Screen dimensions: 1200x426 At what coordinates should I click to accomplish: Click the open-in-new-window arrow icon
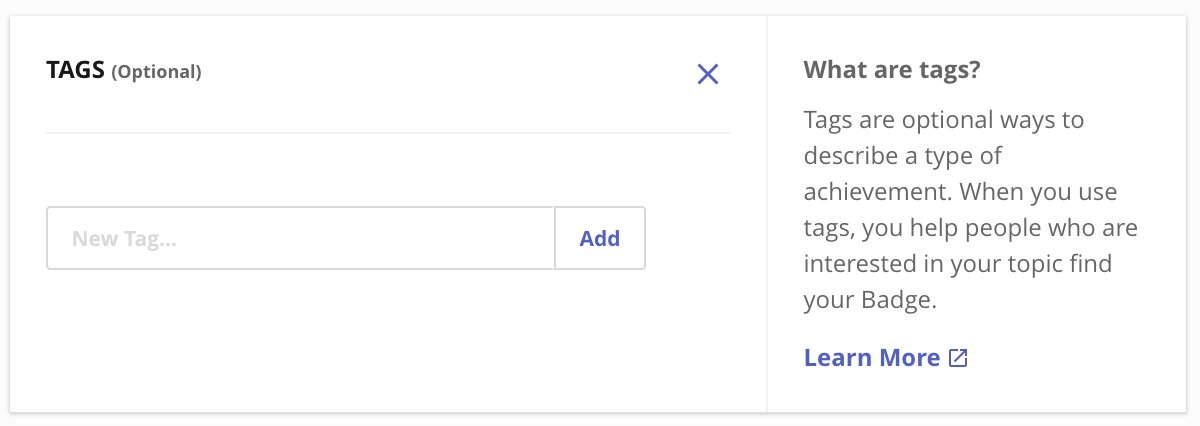click(958, 358)
